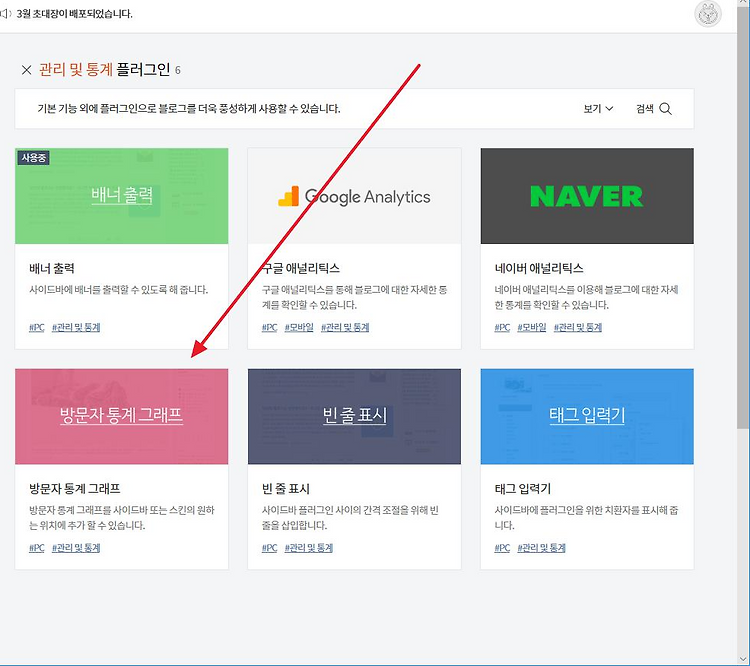The height and width of the screenshot is (666, 750).
Task: Click #모바일 tag under 네이버 애널리틱스
Action: pos(532,327)
